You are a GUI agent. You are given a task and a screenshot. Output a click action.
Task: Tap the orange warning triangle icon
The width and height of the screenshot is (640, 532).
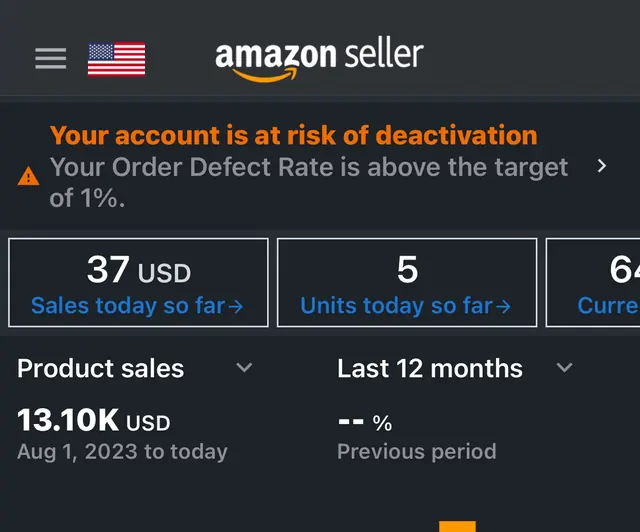tap(29, 176)
